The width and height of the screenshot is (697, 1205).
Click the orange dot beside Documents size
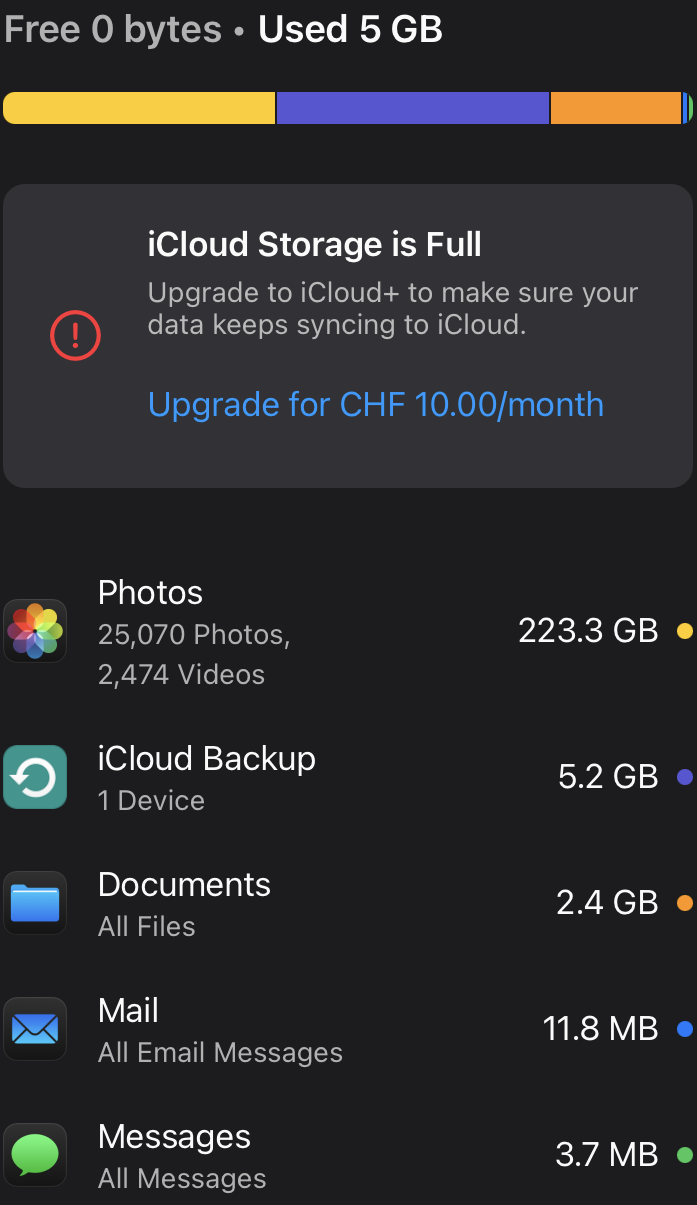[685, 903]
